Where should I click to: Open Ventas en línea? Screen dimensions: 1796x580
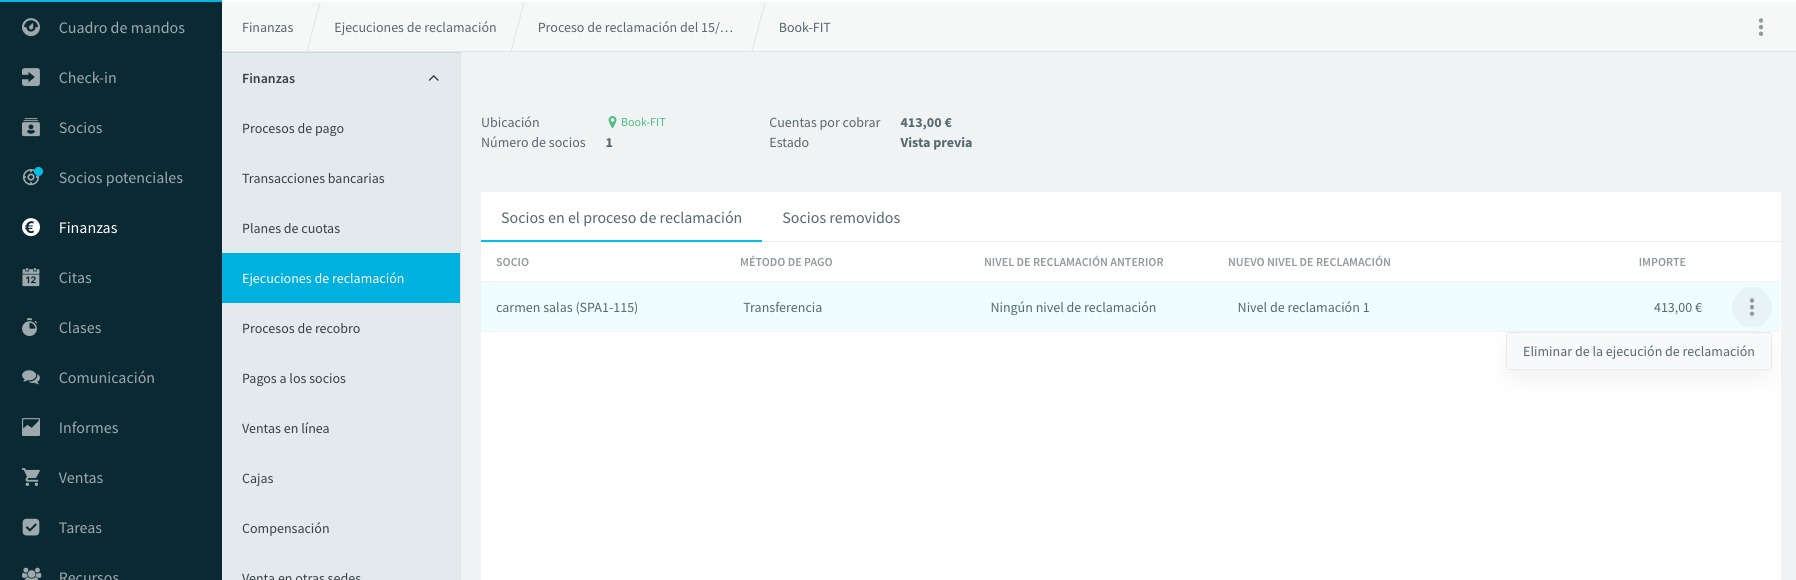(x=341, y=428)
